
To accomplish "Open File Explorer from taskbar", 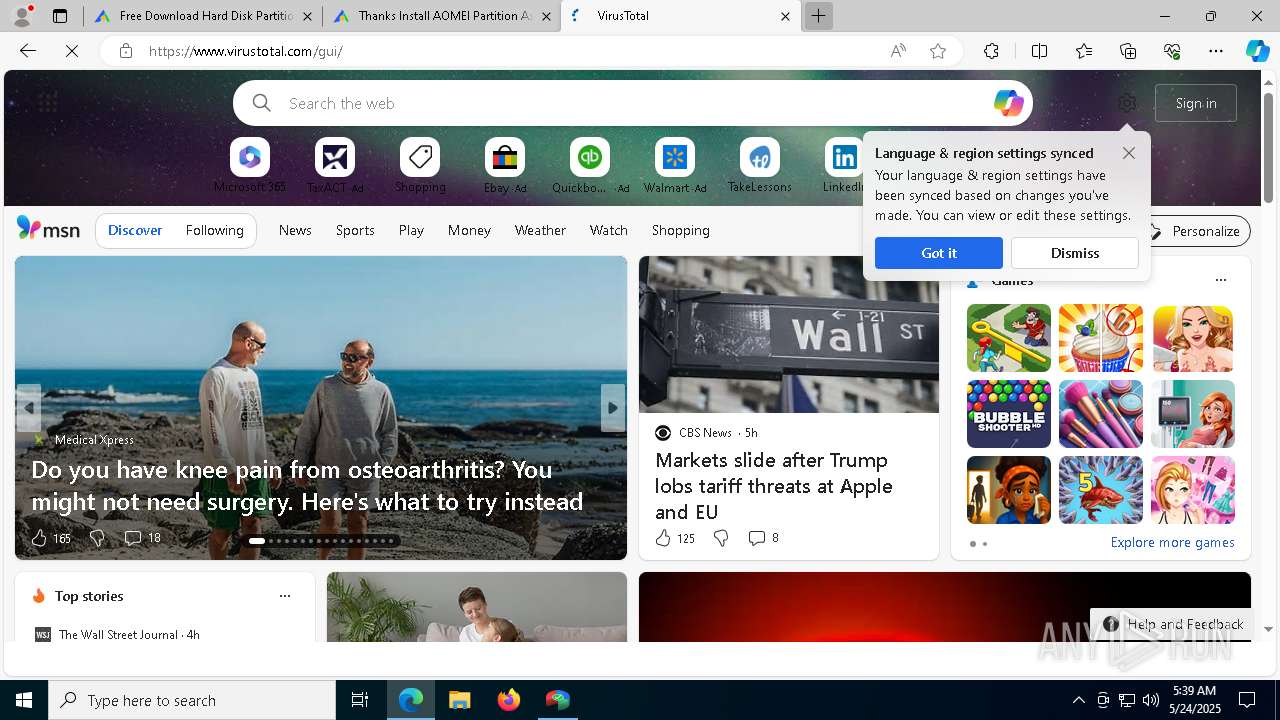I will tap(460, 700).
